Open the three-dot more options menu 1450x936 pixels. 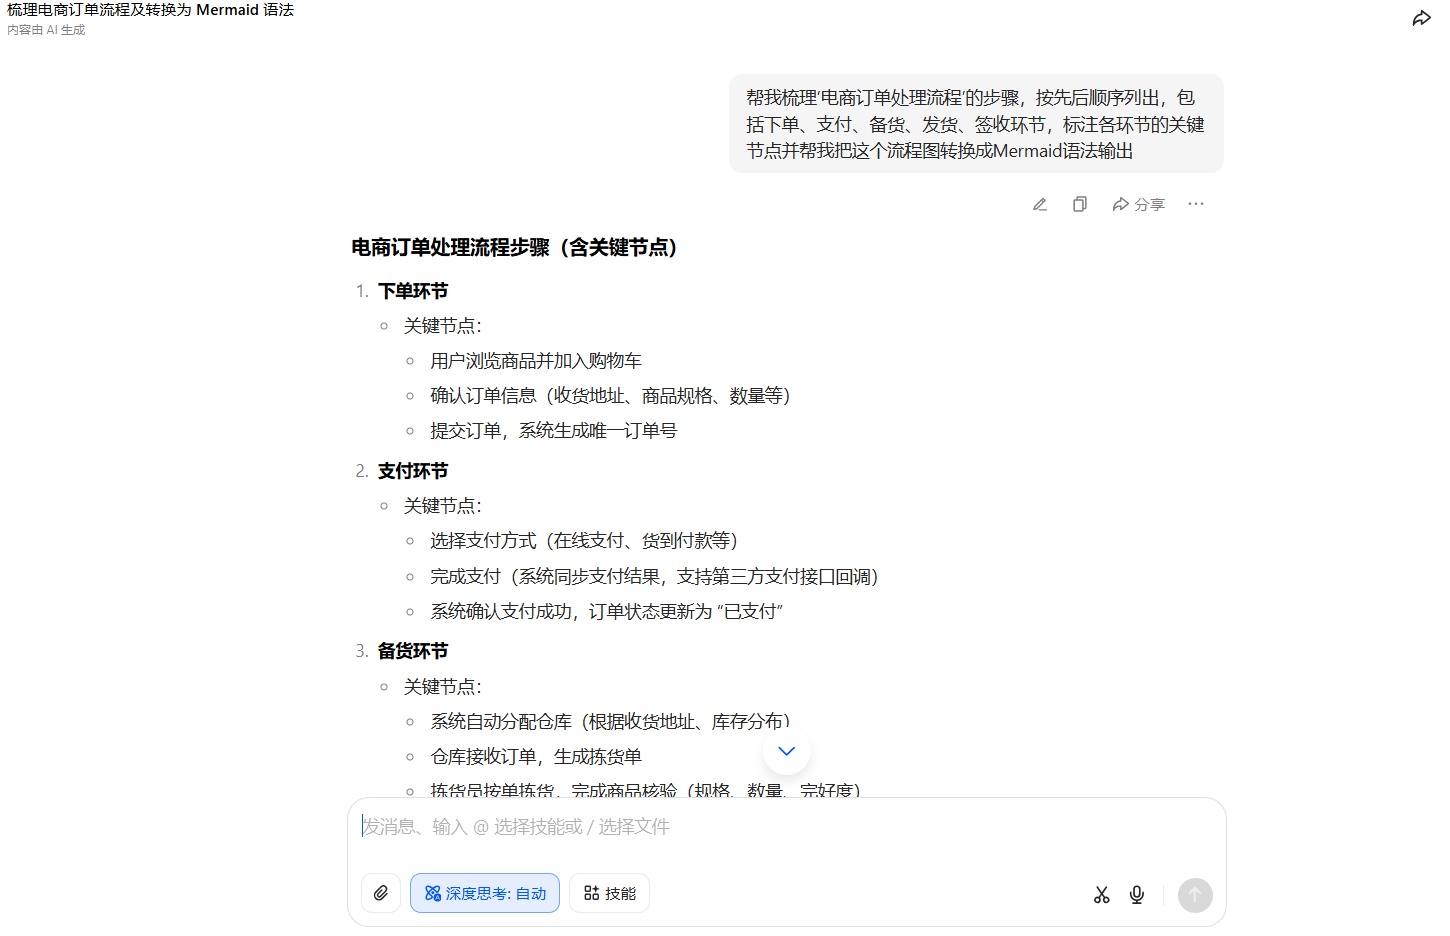pos(1196,204)
